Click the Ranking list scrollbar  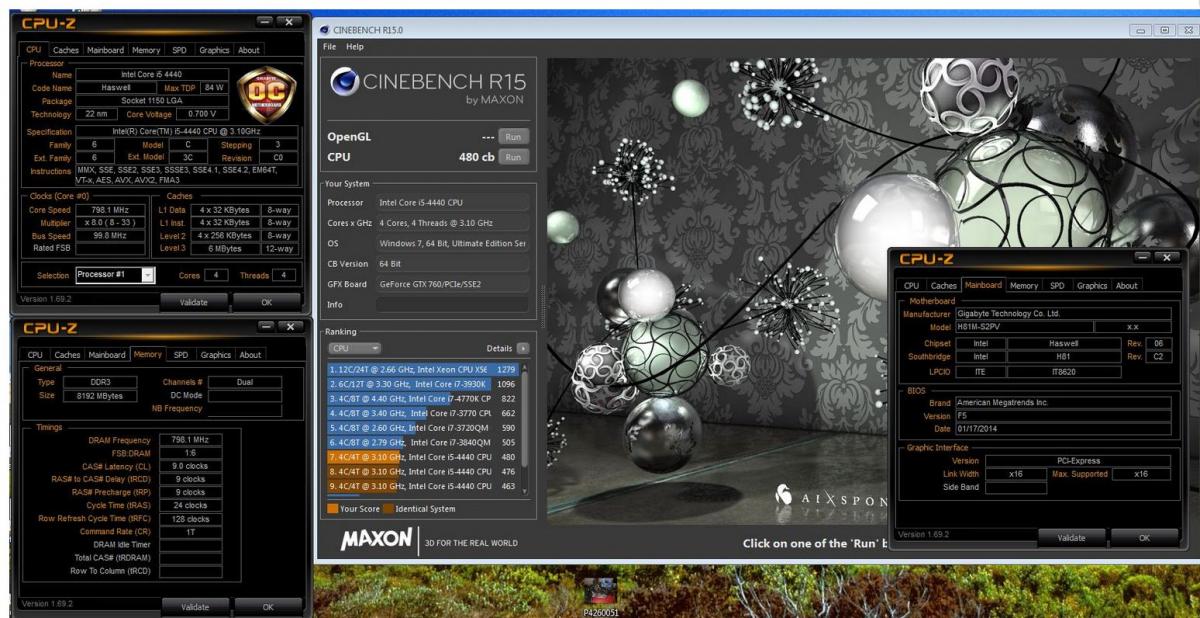(525, 430)
